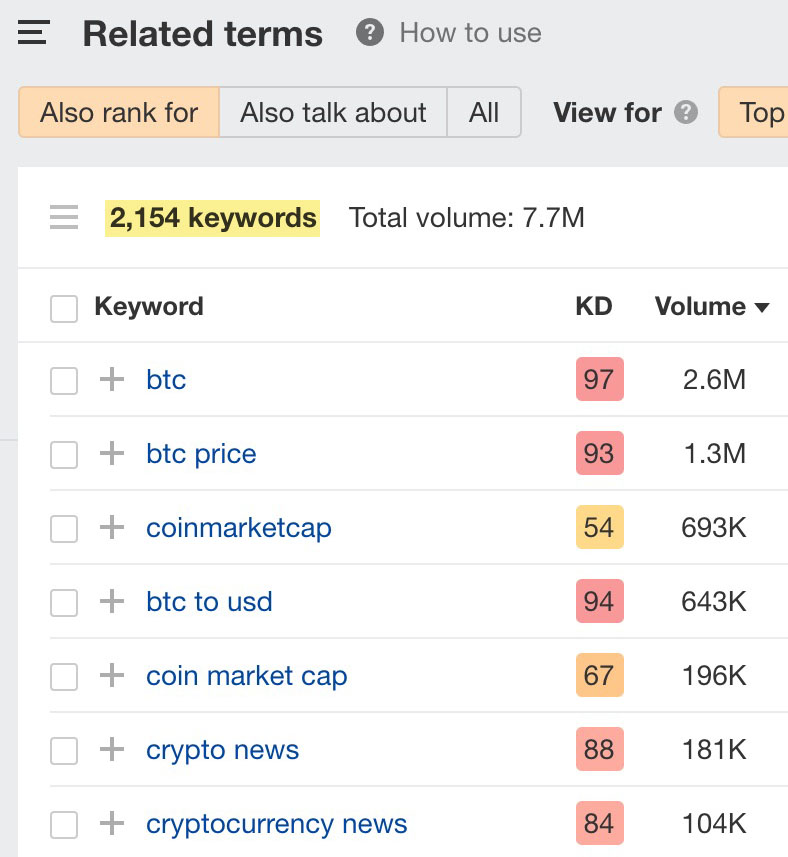788x857 pixels.
Task: Click the plus icon beside coinmarketcap
Action: 112,528
